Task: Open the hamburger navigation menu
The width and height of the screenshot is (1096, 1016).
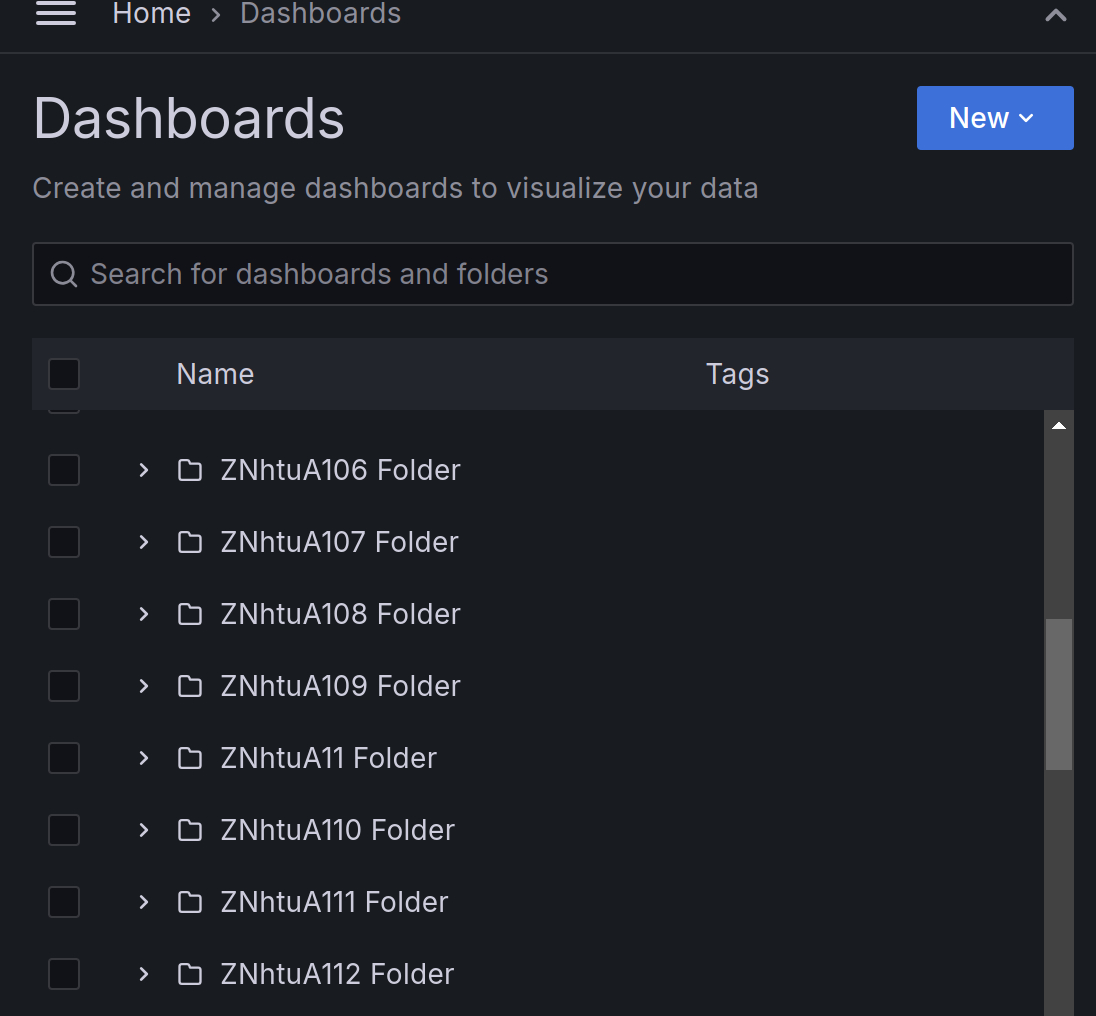Action: pyautogui.click(x=56, y=14)
